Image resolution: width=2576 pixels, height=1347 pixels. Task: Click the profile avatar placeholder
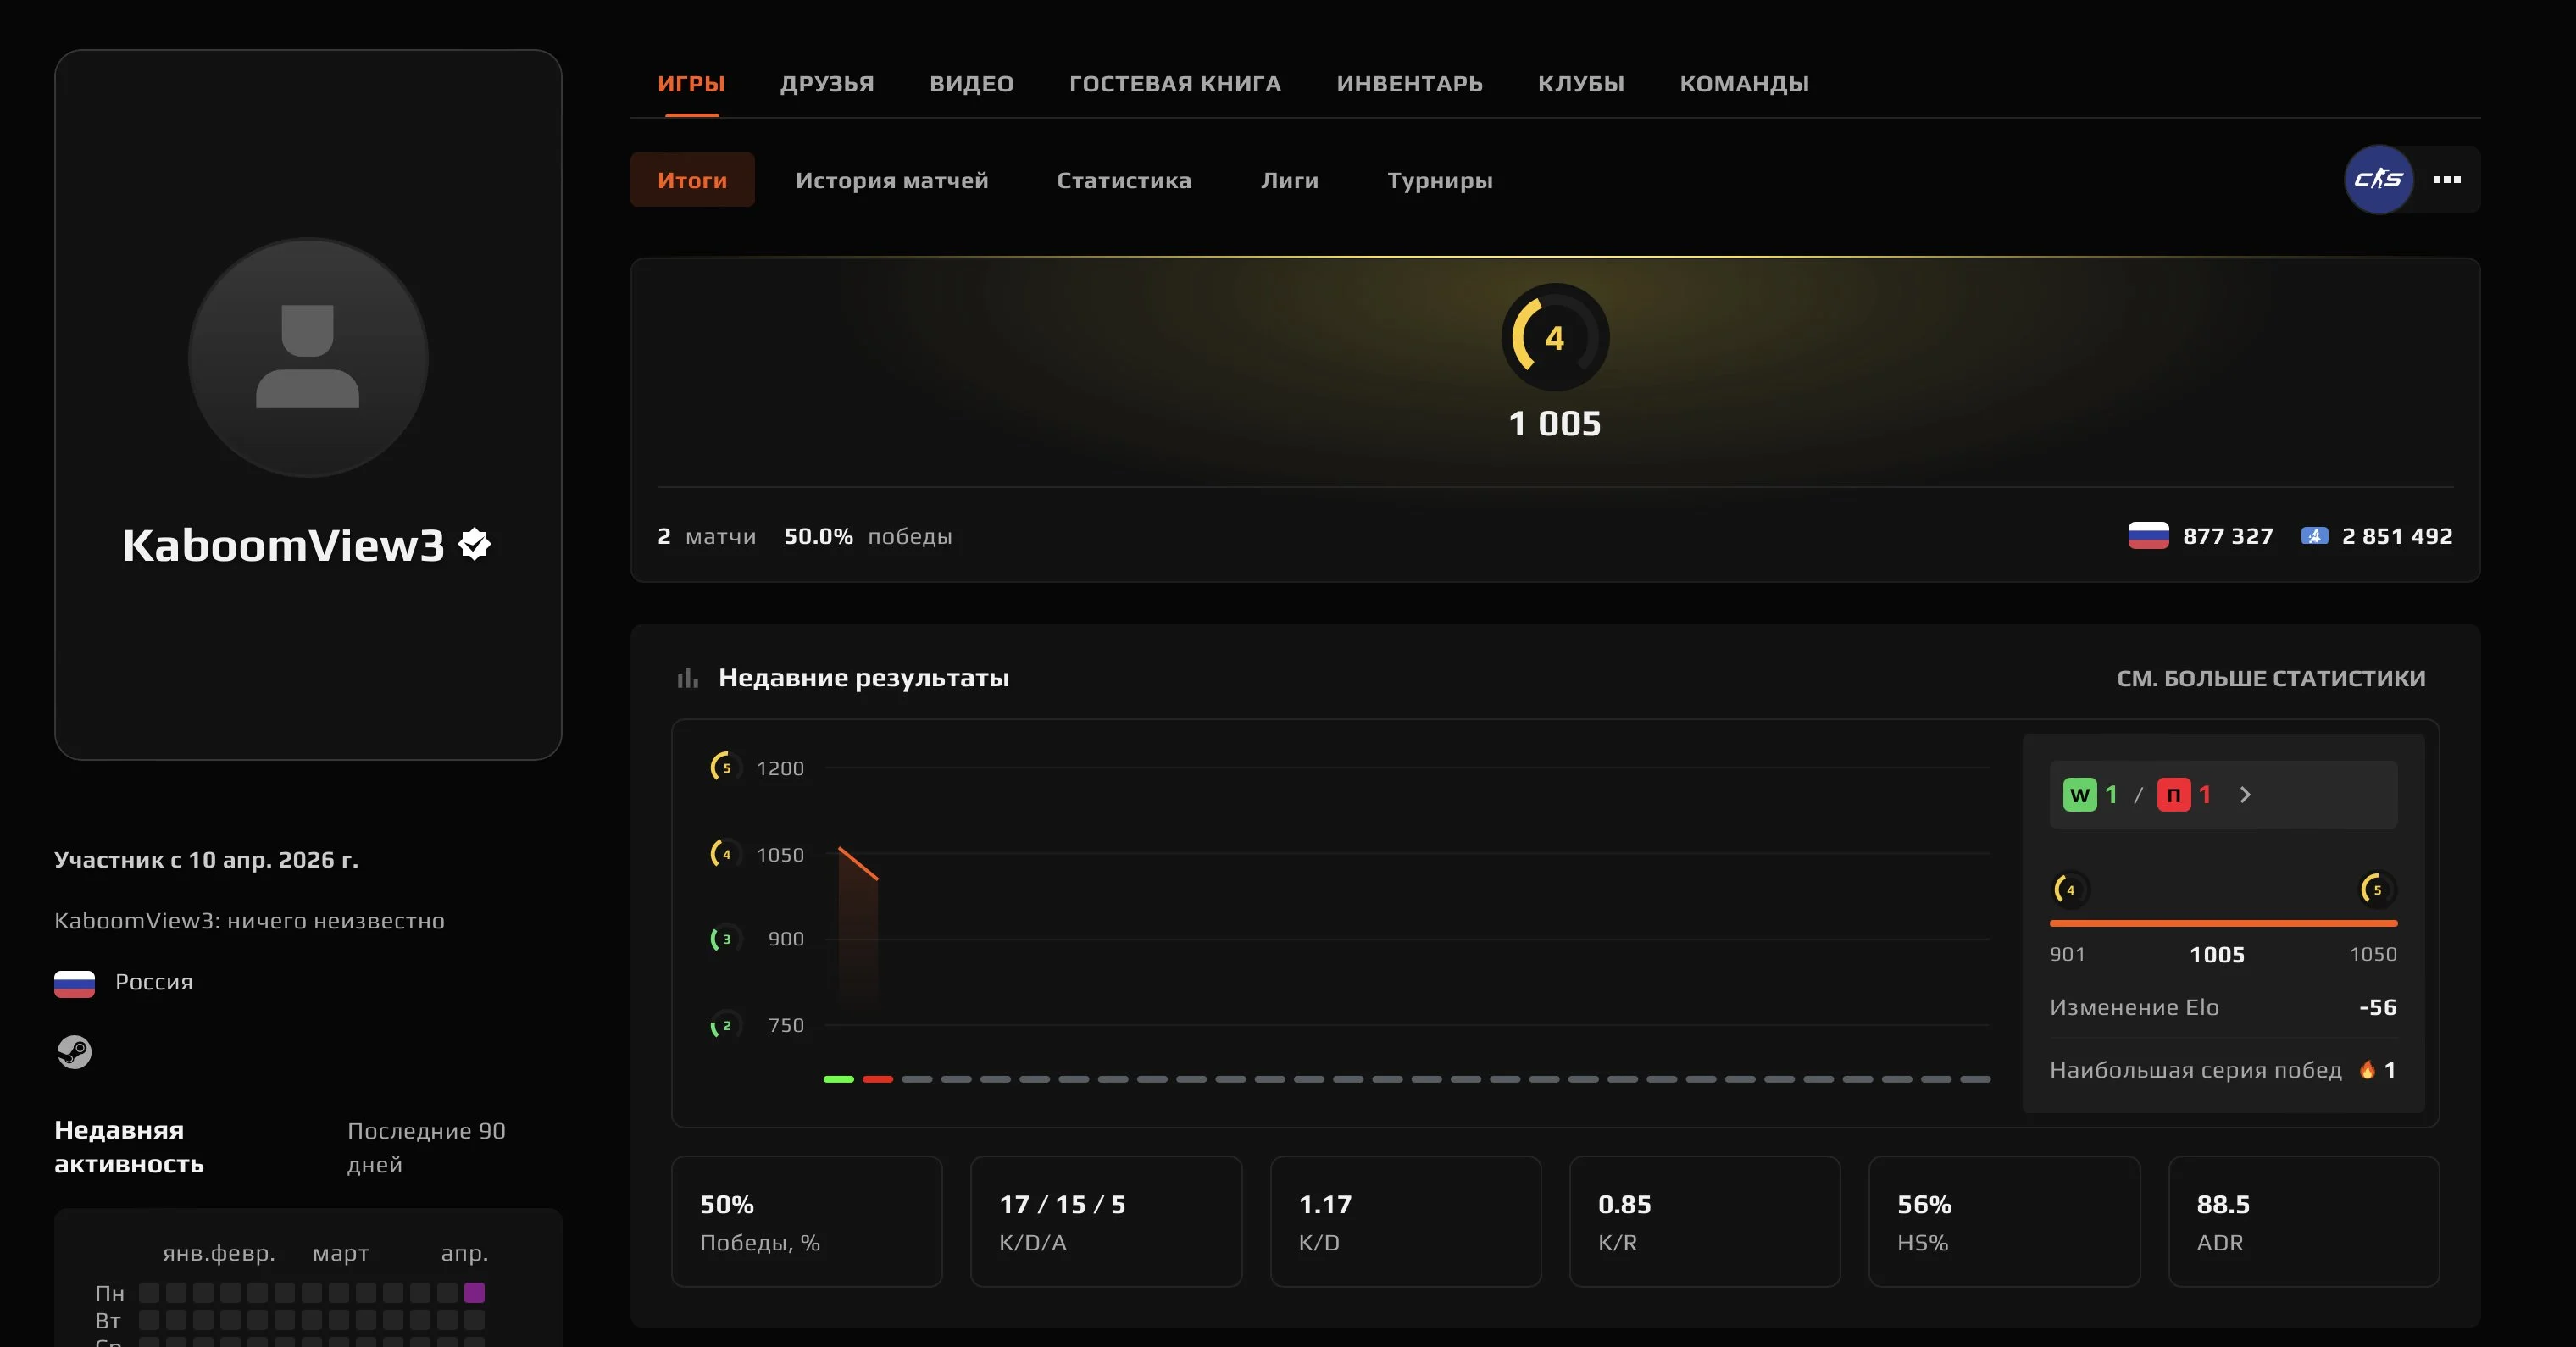click(308, 357)
